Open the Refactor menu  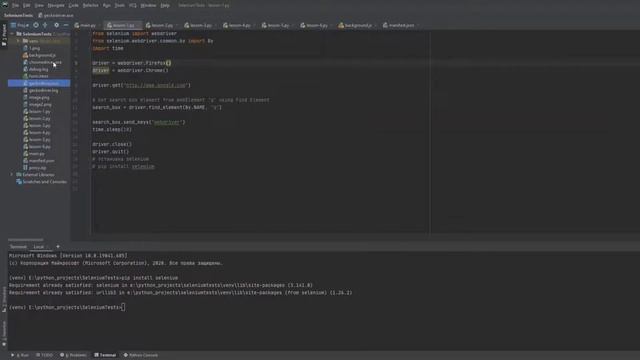click(91, 5)
